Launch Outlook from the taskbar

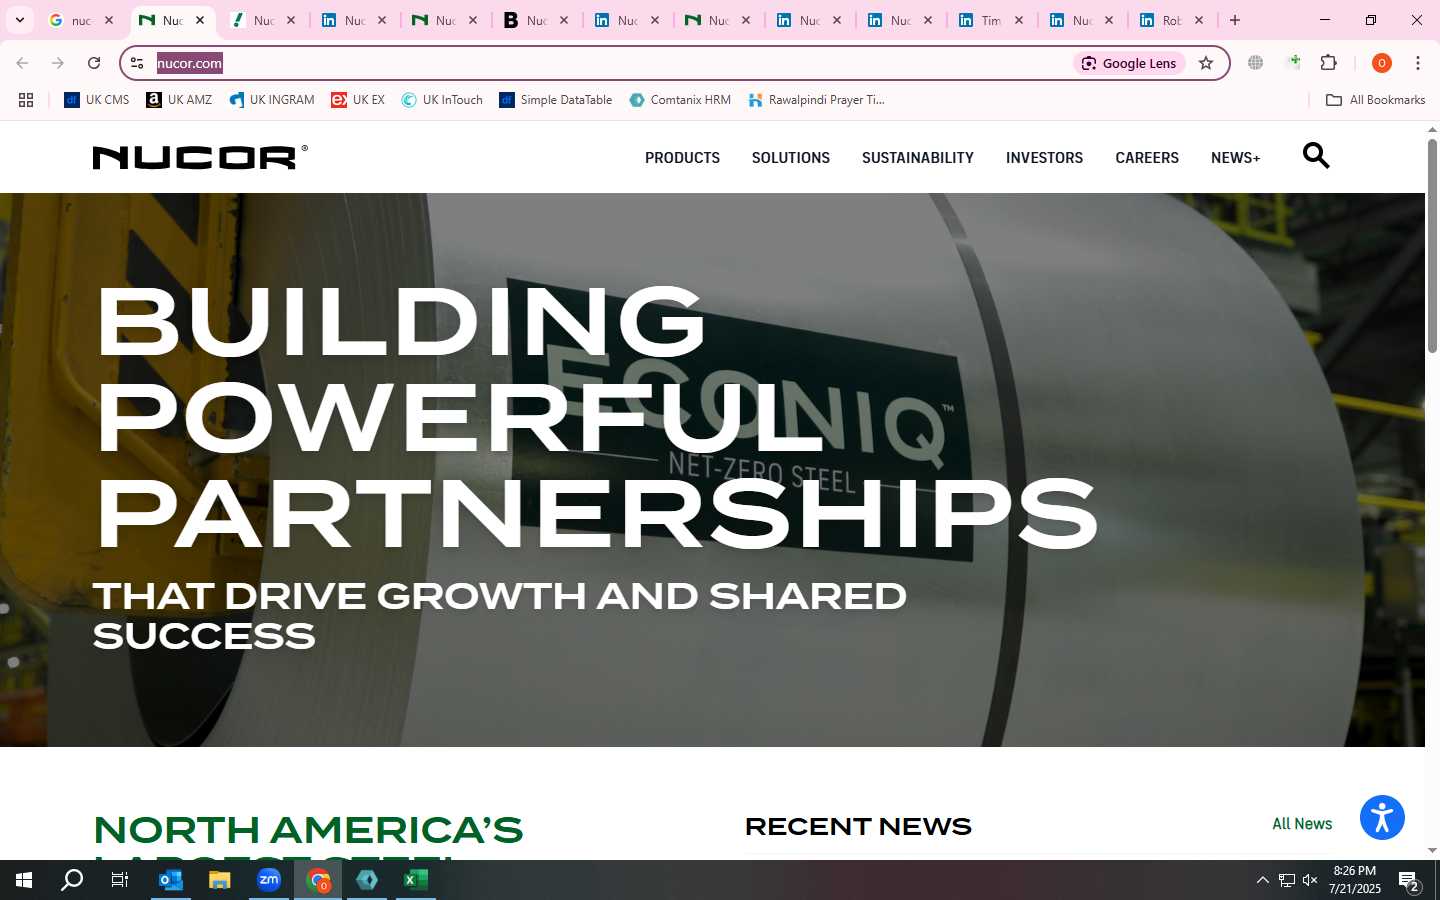click(170, 880)
